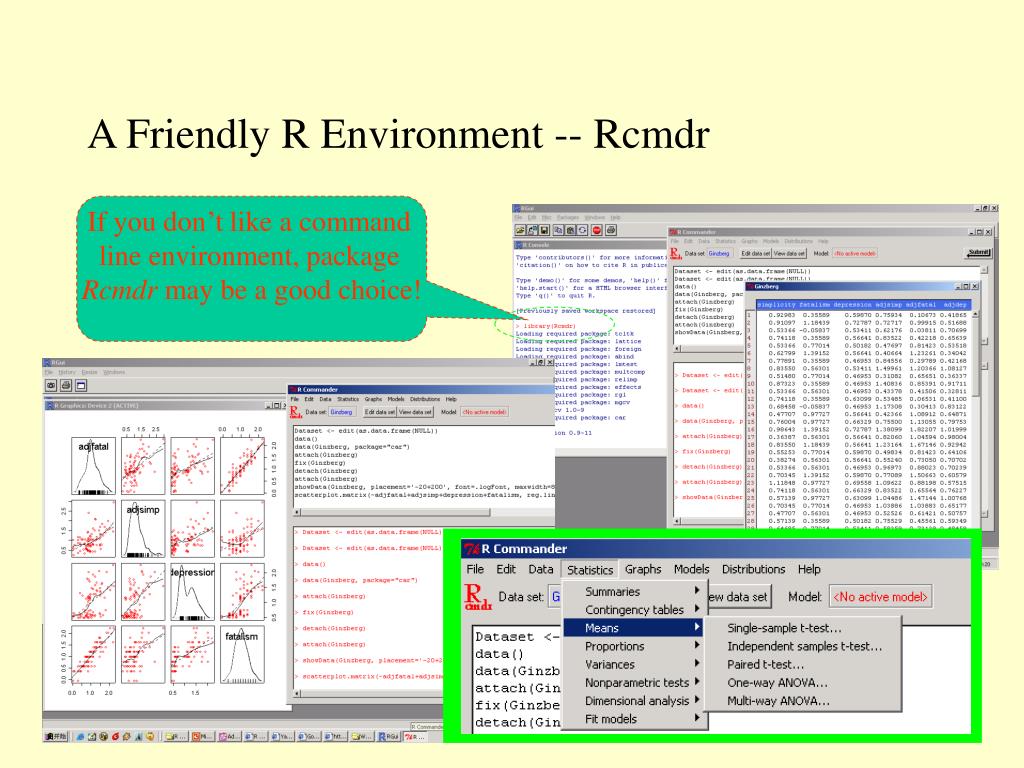Click the R Commander taskbar button

coord(415,737)
